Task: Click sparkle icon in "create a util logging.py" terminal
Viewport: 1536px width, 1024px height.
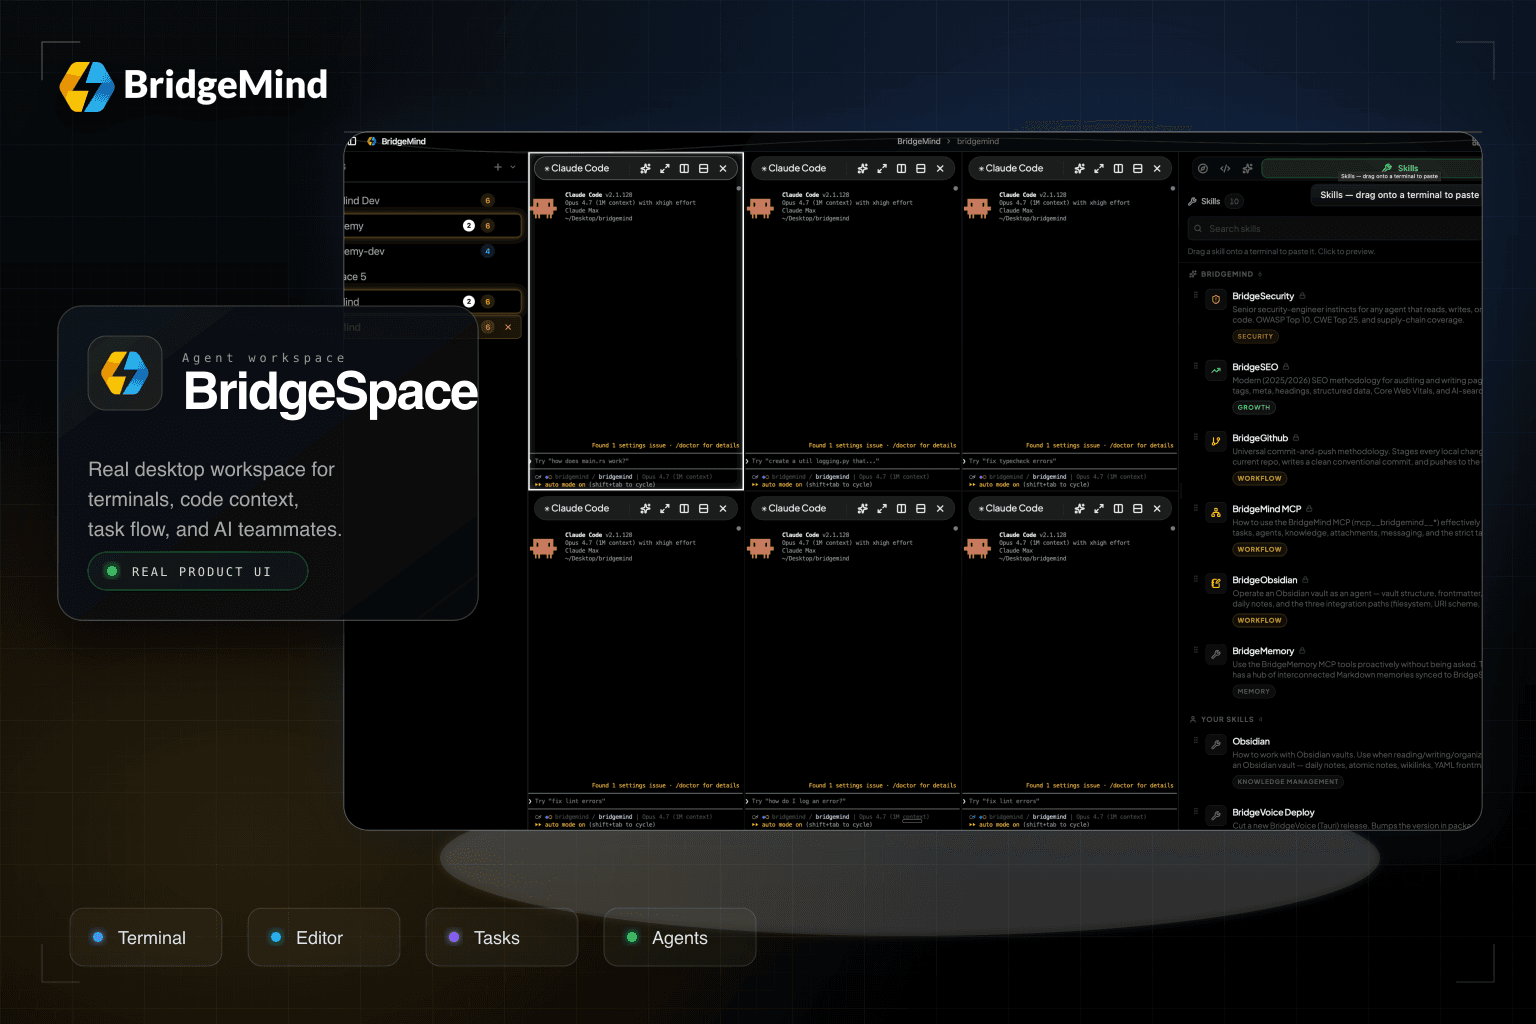Action: coord(862,169)
